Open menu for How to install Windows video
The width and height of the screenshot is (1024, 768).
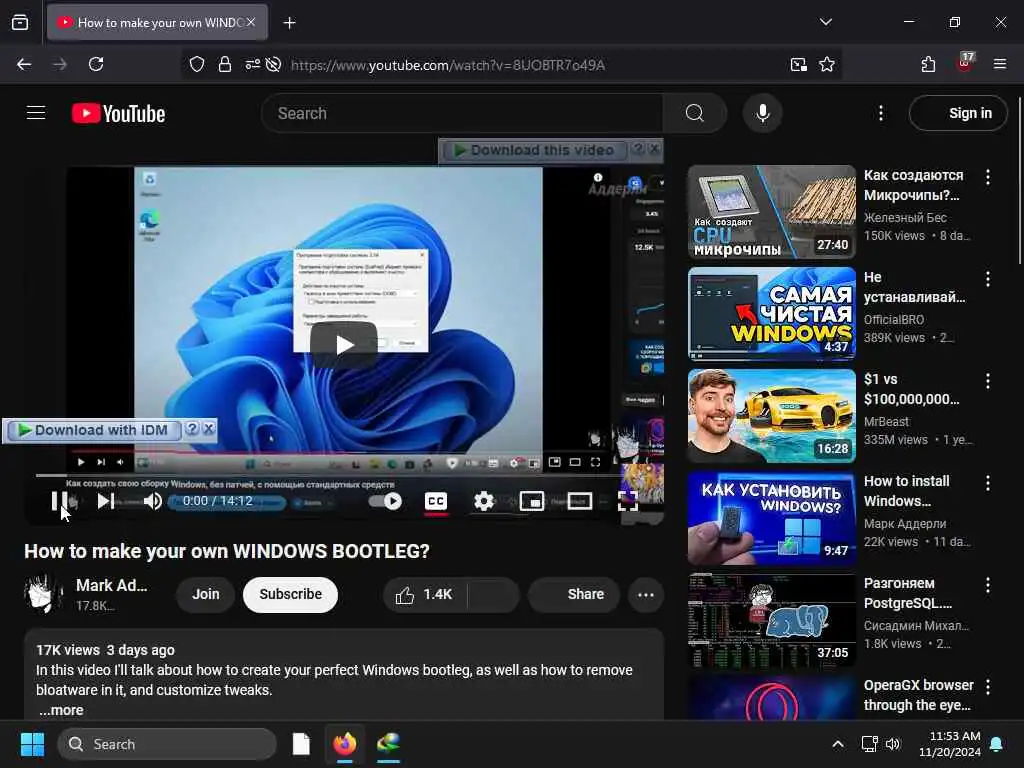[x=987, y=483]
